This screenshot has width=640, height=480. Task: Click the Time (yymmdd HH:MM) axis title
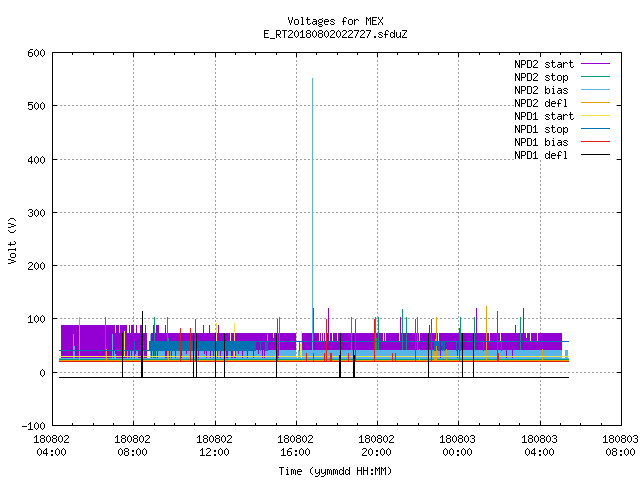tap(335, 471)
